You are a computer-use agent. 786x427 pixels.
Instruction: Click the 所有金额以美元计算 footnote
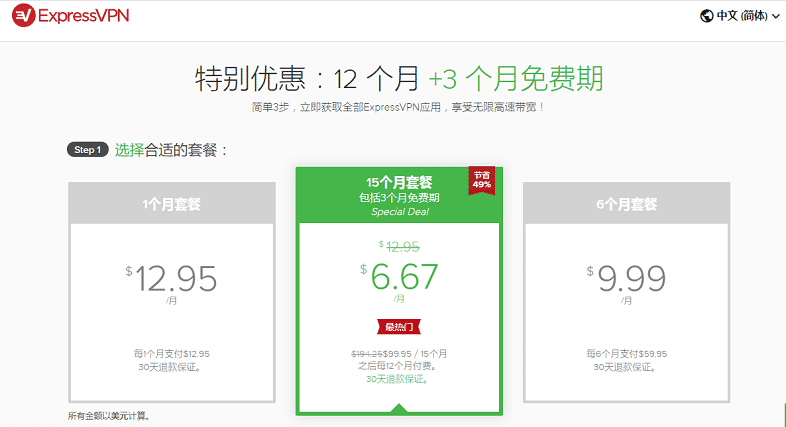coord(116,415)
